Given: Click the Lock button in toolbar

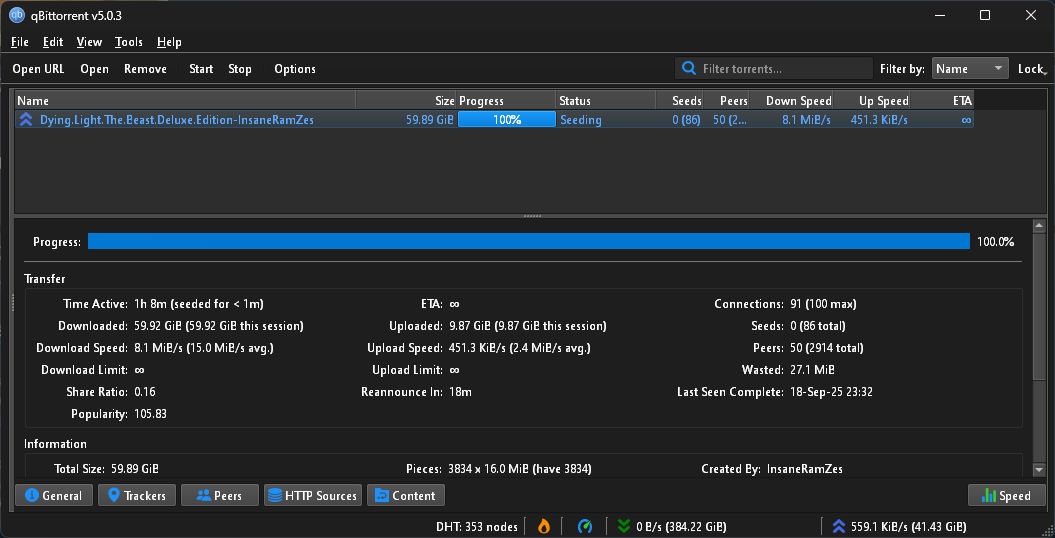Looking at the screenshot, I should 1031,69.
